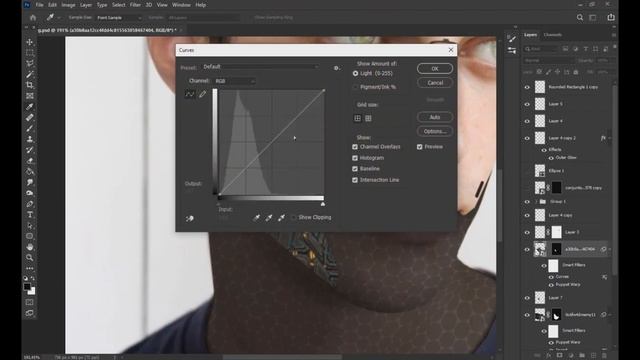Select the Pigment/Ink % radio button
The height and width of the screenshot is (360, 640).
click(x=355, y=87)
